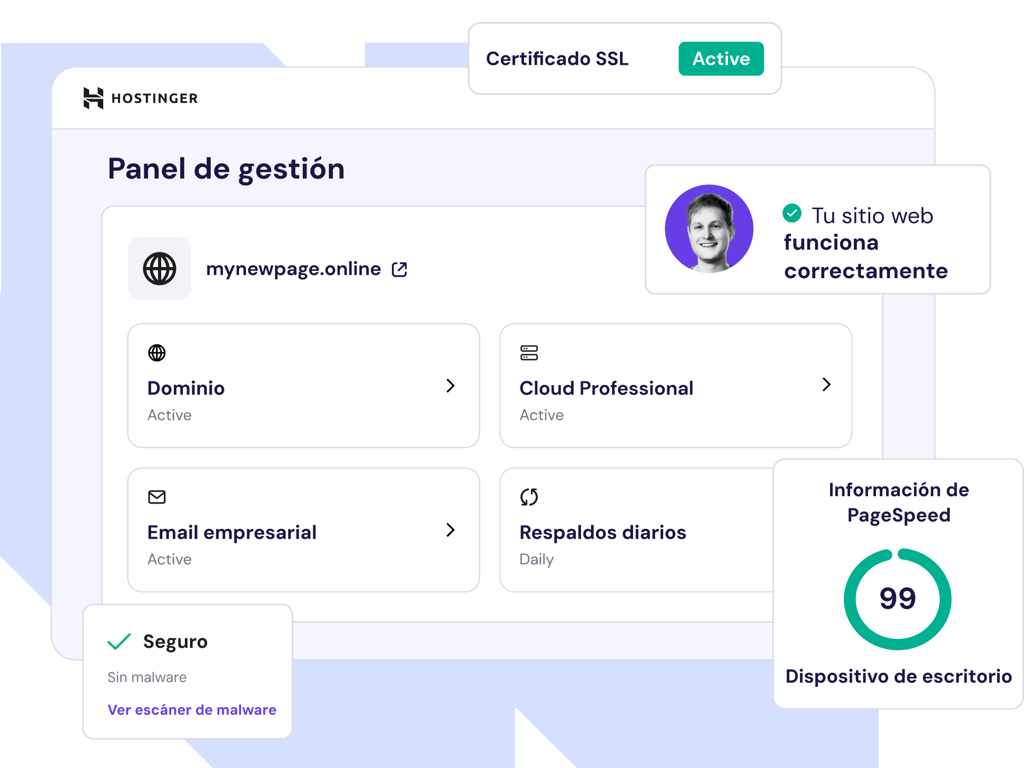Click the Panel de gestión heading
The width and height of the screenshot is (1024, 768).
(226, 169)
